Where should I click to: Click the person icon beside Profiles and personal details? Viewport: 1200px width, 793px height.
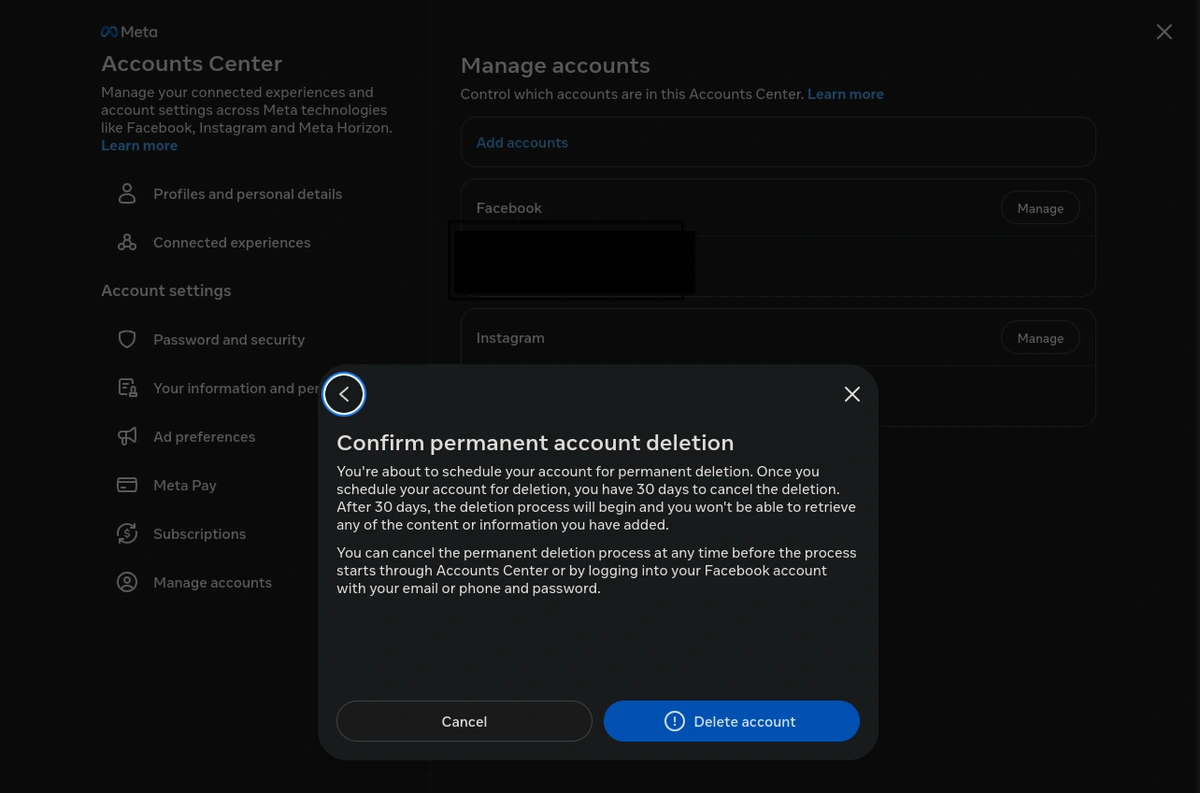(x=127, y=194)
